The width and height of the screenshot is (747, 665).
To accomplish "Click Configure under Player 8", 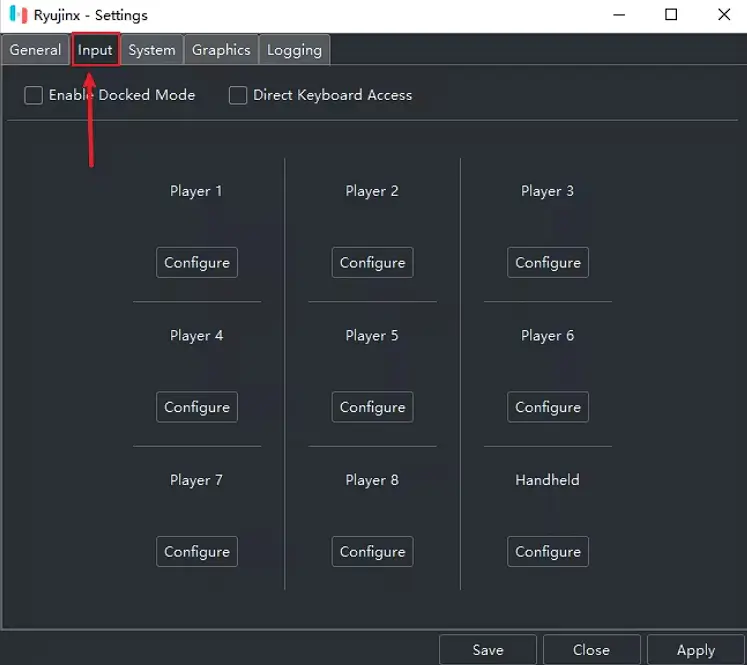I will click(372, 551).
